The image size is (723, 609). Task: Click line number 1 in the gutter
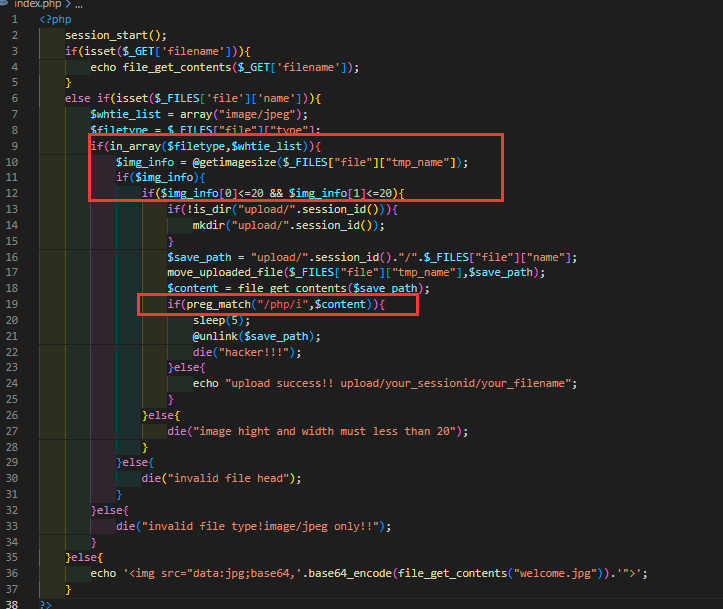15,19
